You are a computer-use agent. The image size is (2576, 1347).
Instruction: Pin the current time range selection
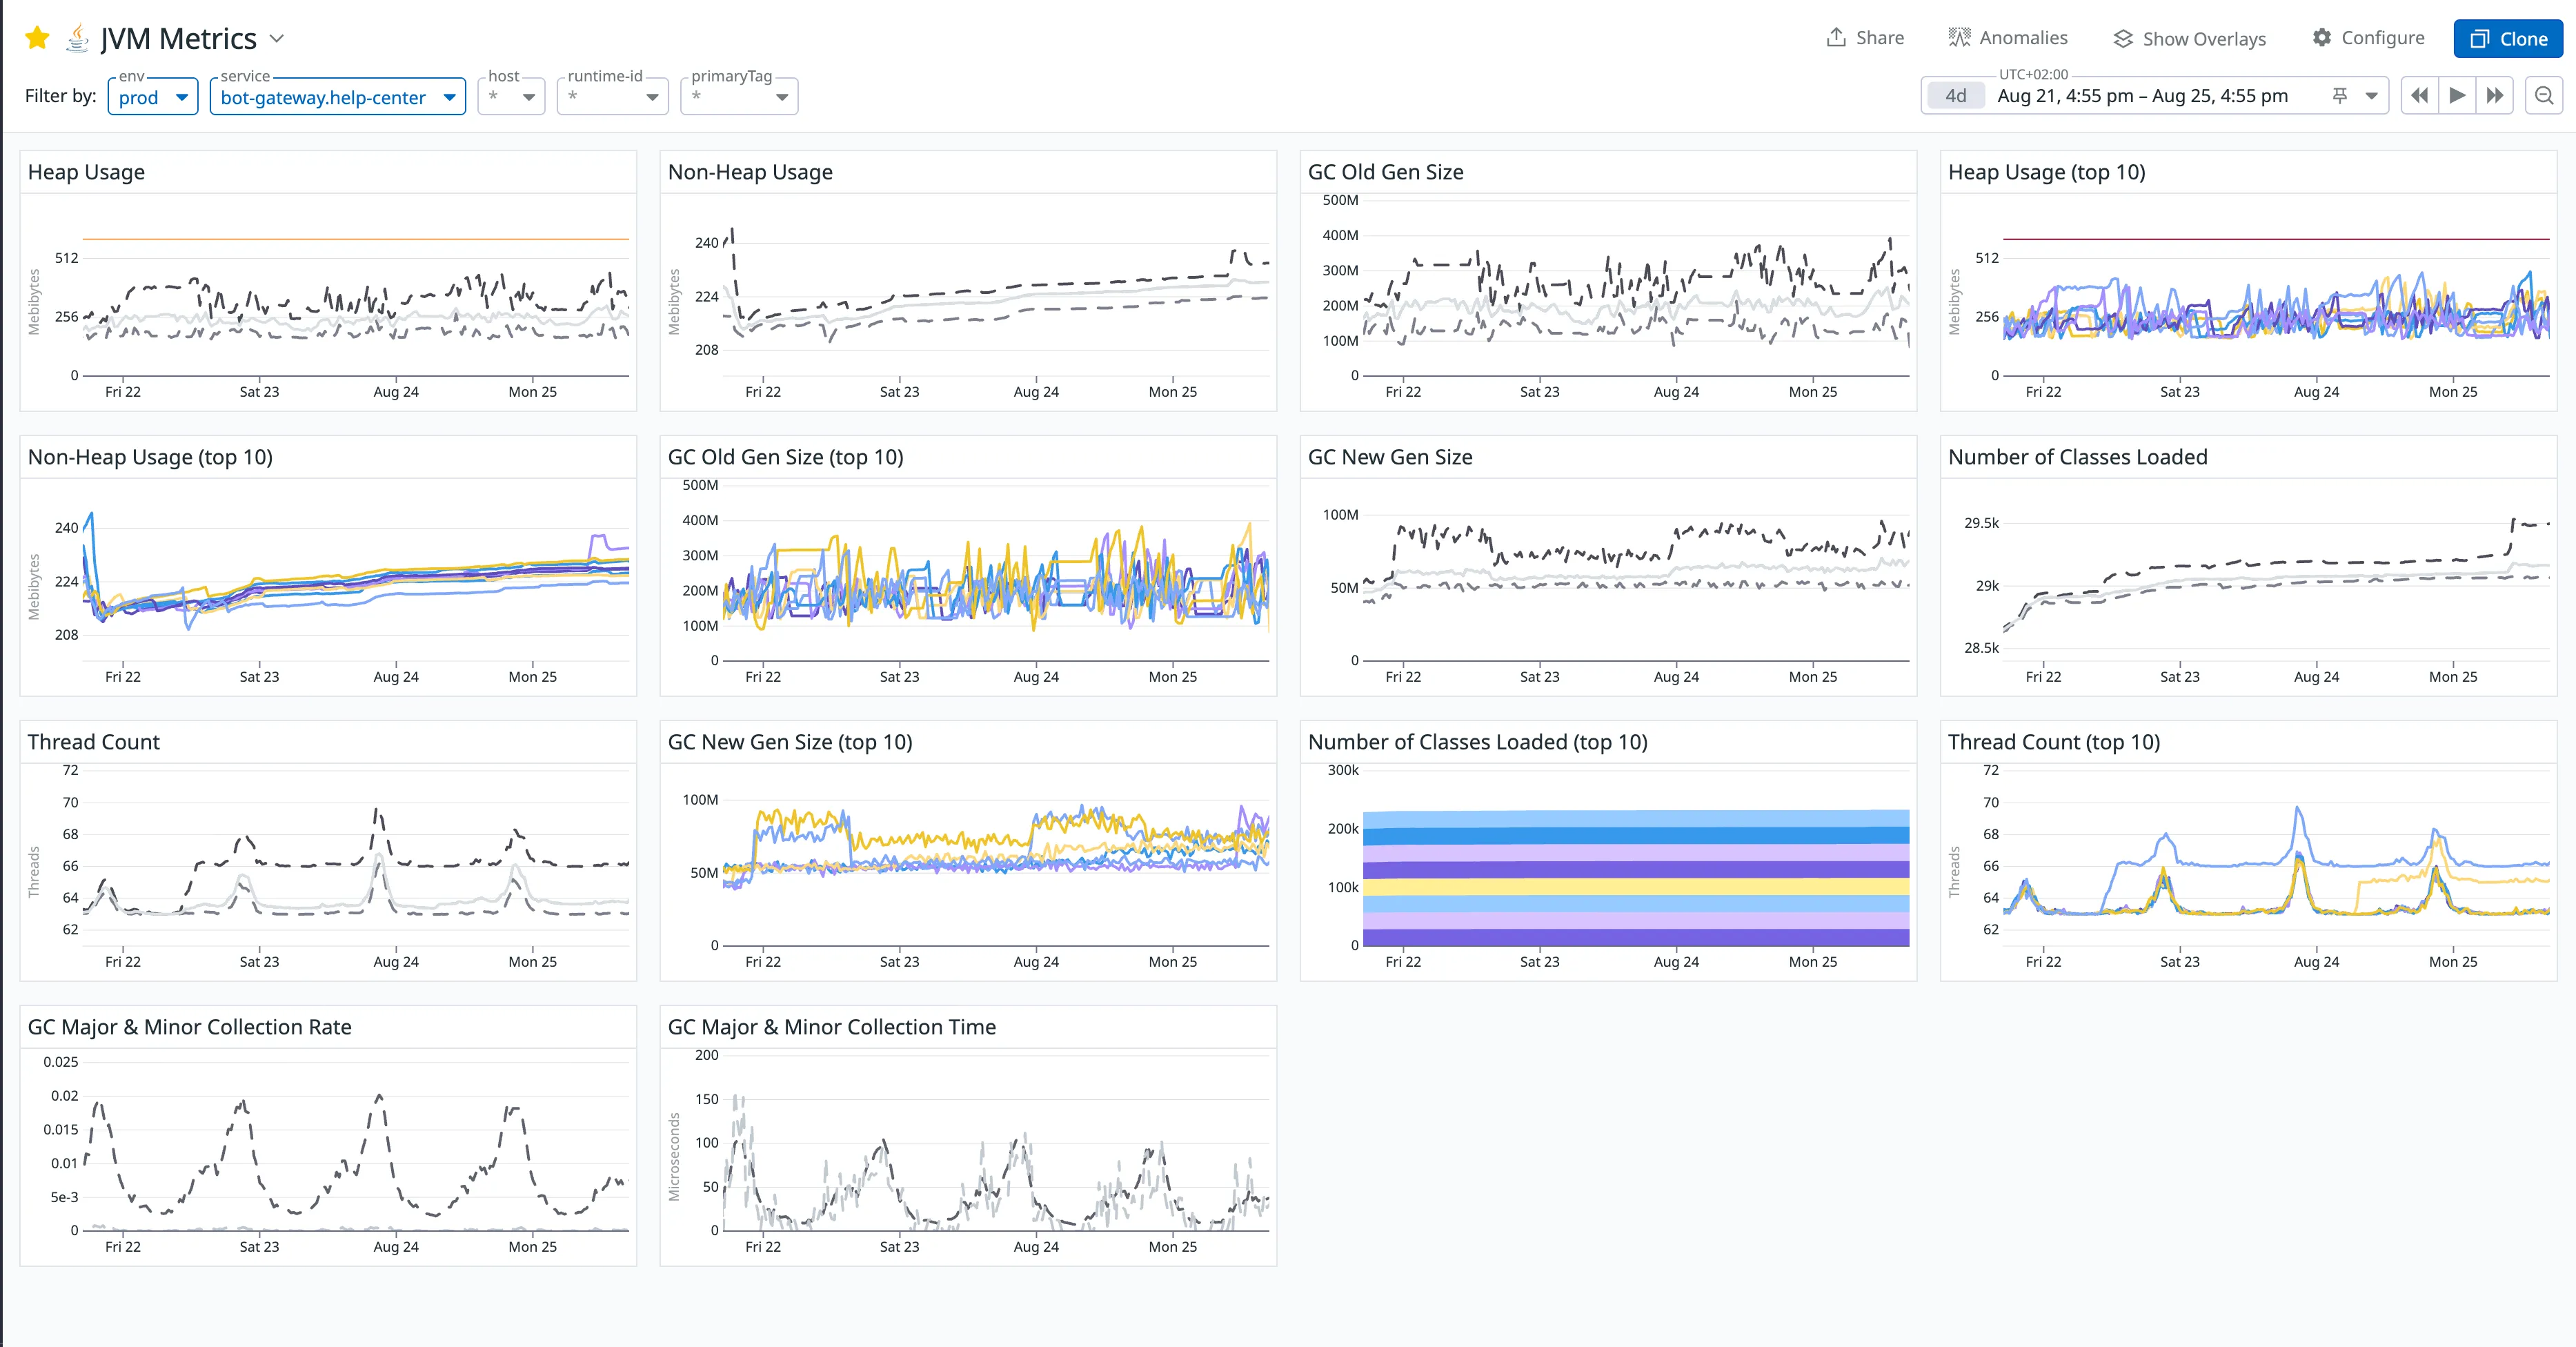2340,95
